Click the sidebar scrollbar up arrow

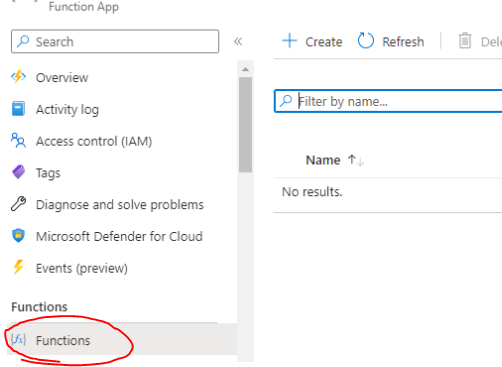pos(246,69)
